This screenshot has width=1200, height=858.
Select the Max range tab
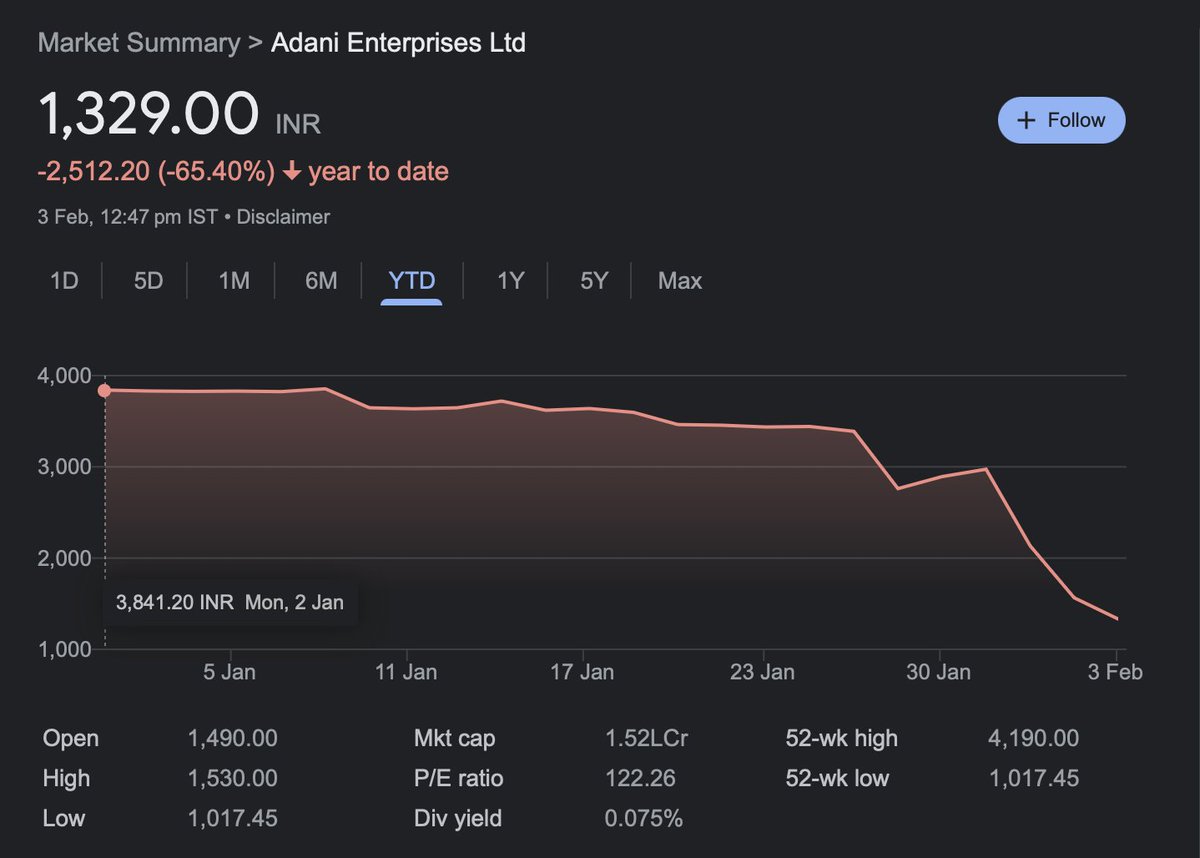point(680,281)
